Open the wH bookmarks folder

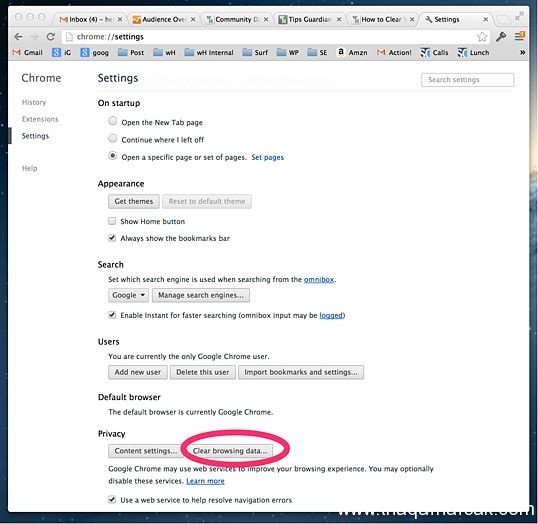coord(164,53)
